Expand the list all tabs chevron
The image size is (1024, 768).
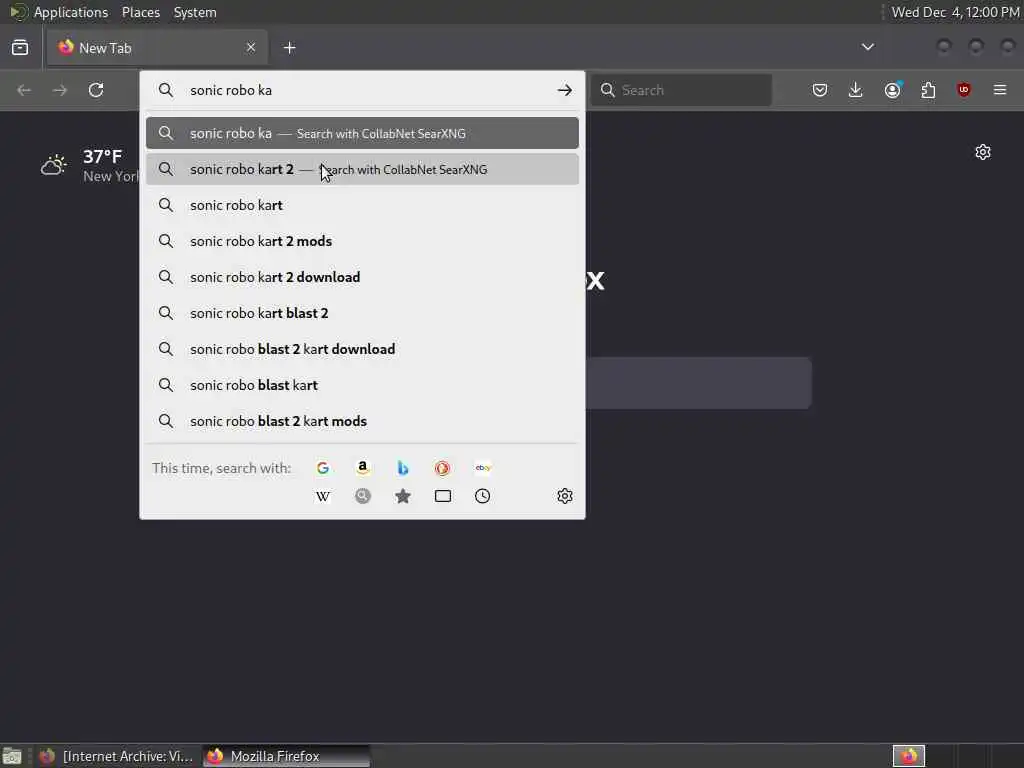click(x=868, y=47)
